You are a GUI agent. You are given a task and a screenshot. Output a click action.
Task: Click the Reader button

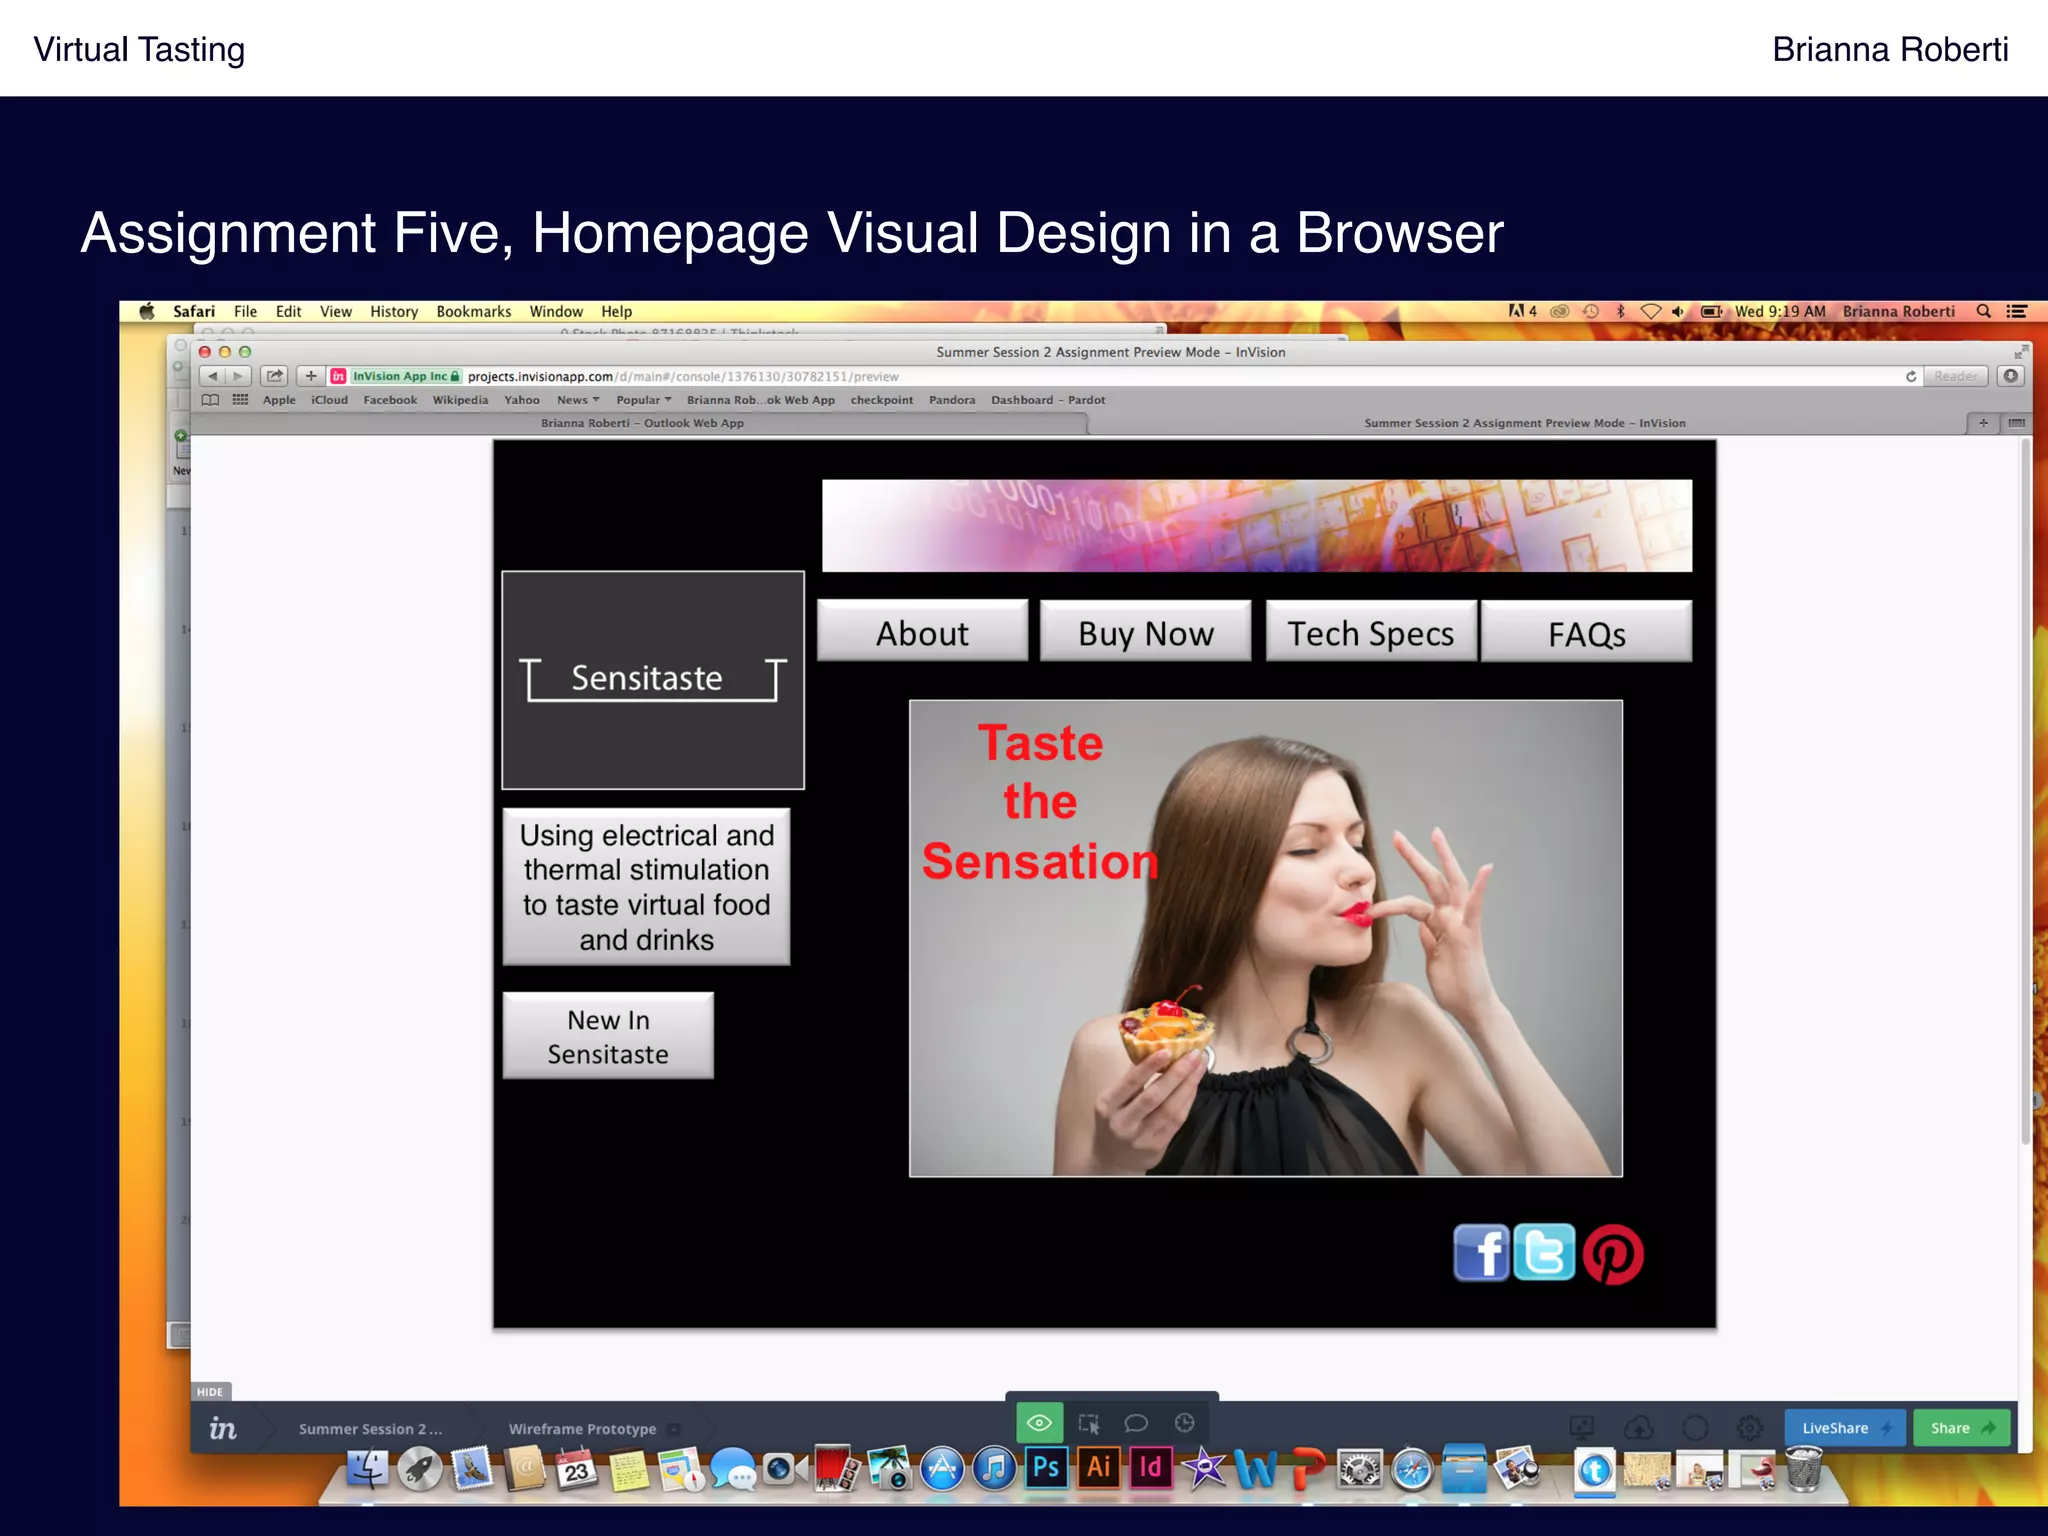point(1955,376)
